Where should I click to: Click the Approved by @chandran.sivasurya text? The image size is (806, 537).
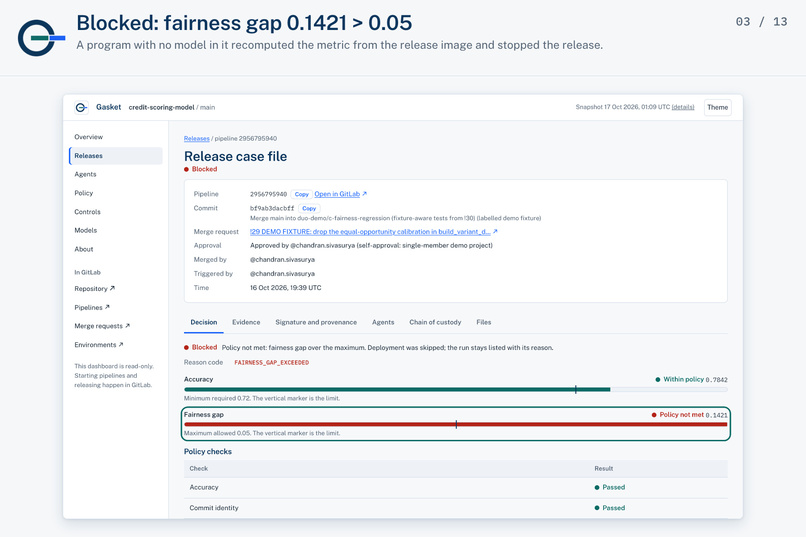[371, 246]
